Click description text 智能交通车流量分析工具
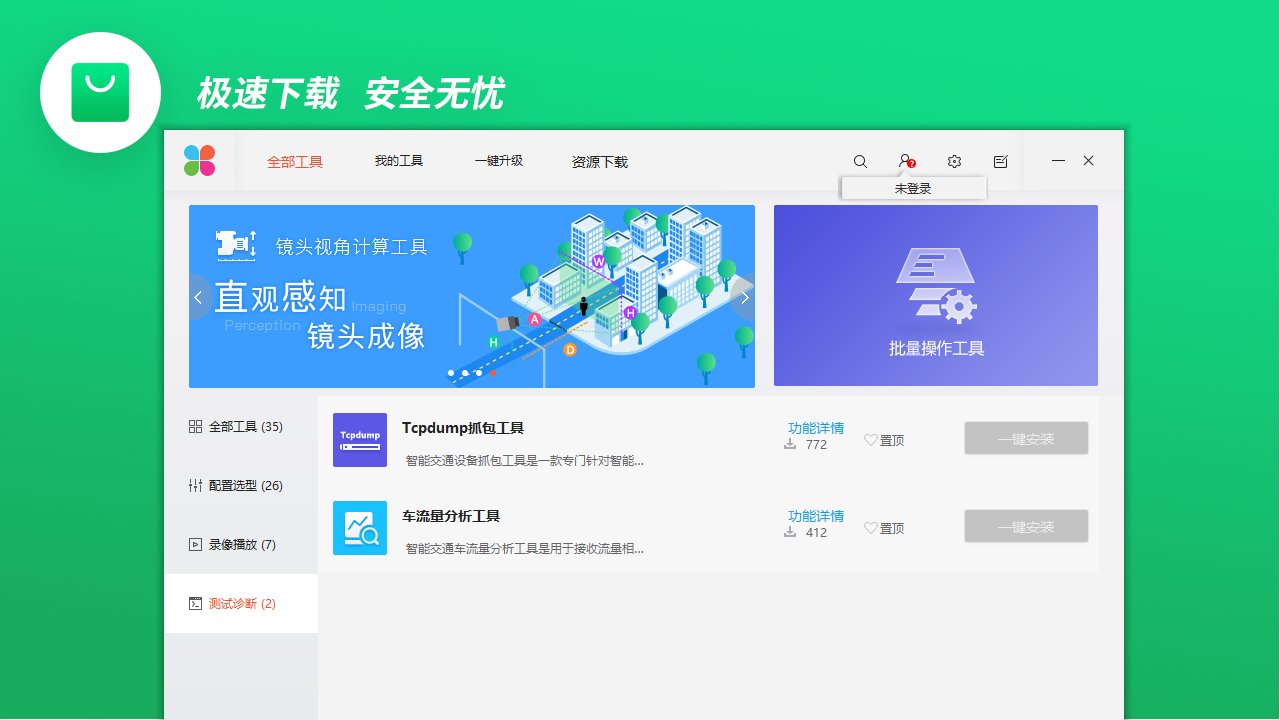The height and width of the screenshot is (720, 1280). click(x=525, y=549)
